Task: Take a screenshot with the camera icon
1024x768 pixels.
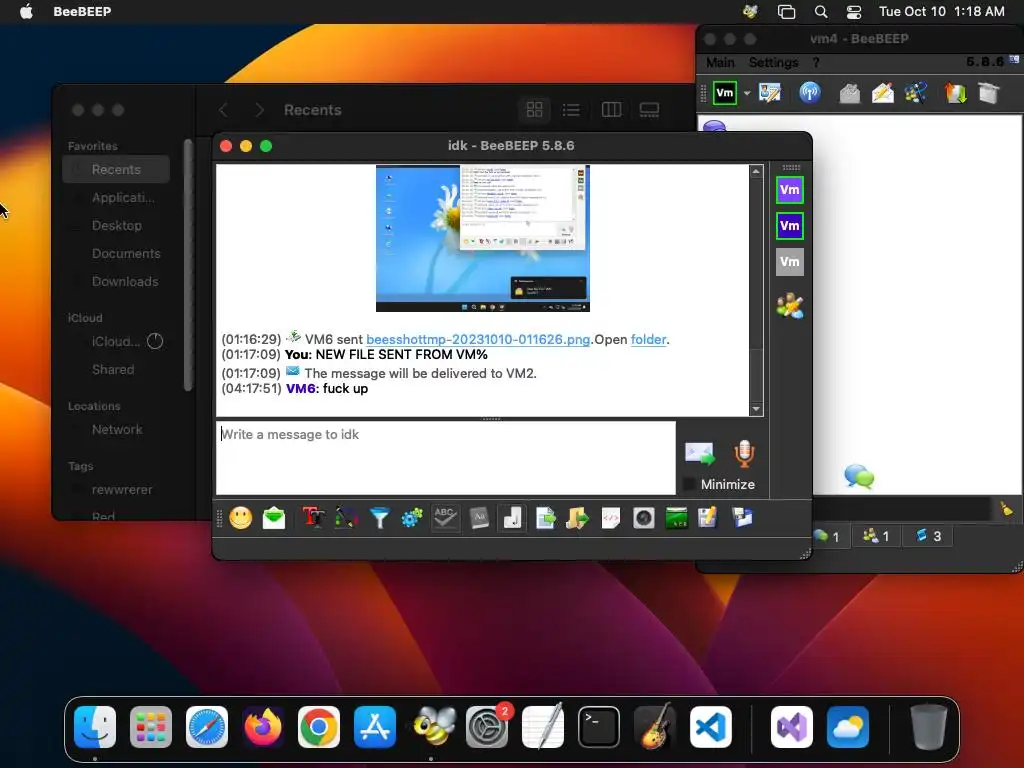Action: [x=644, y=519]
